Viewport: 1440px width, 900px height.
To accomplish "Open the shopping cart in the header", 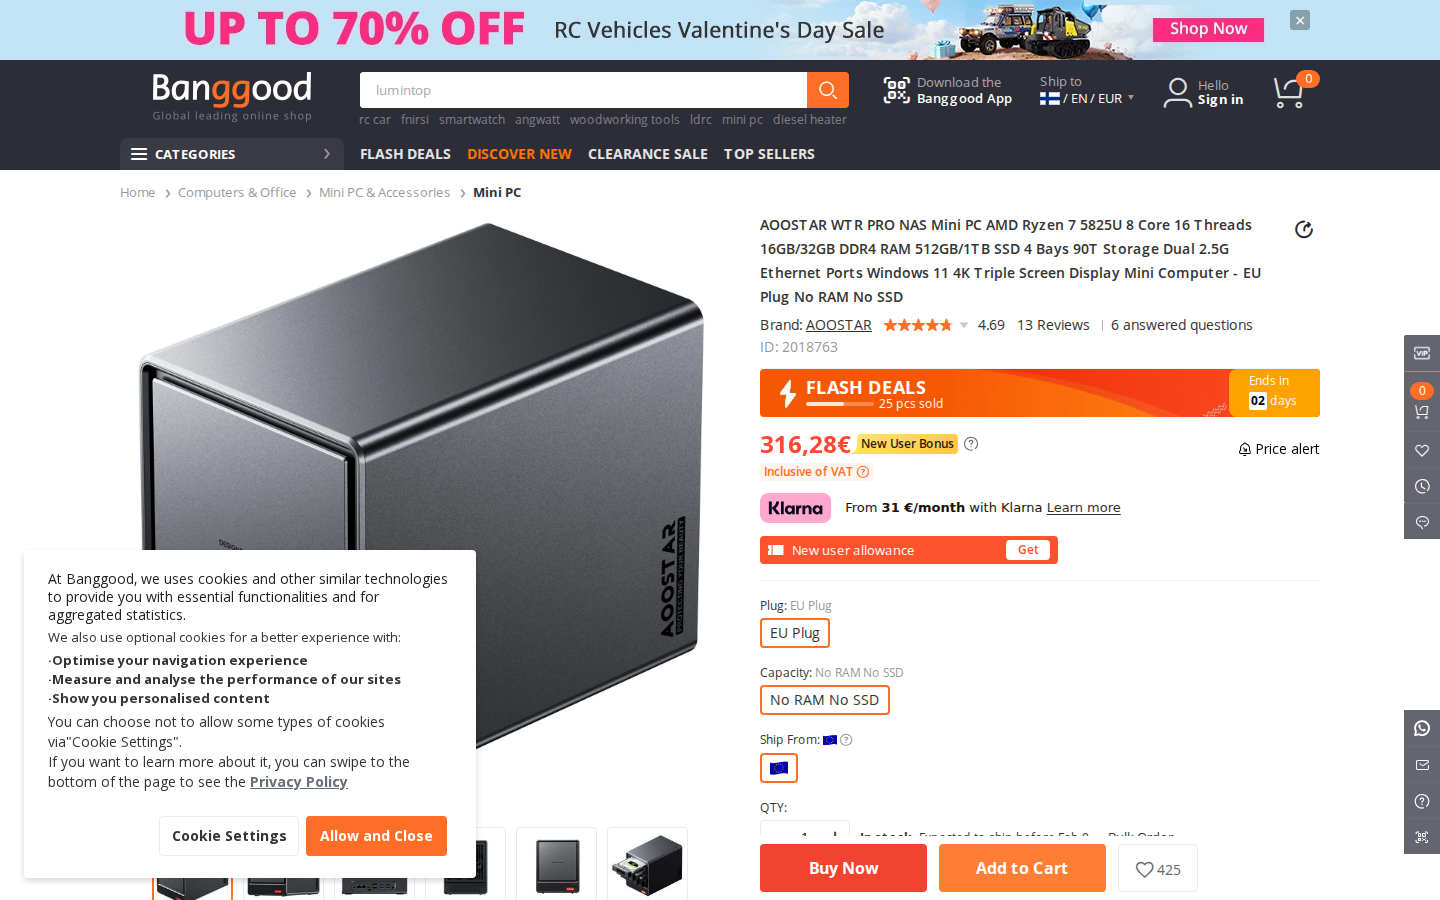I will click(1289, 93).
